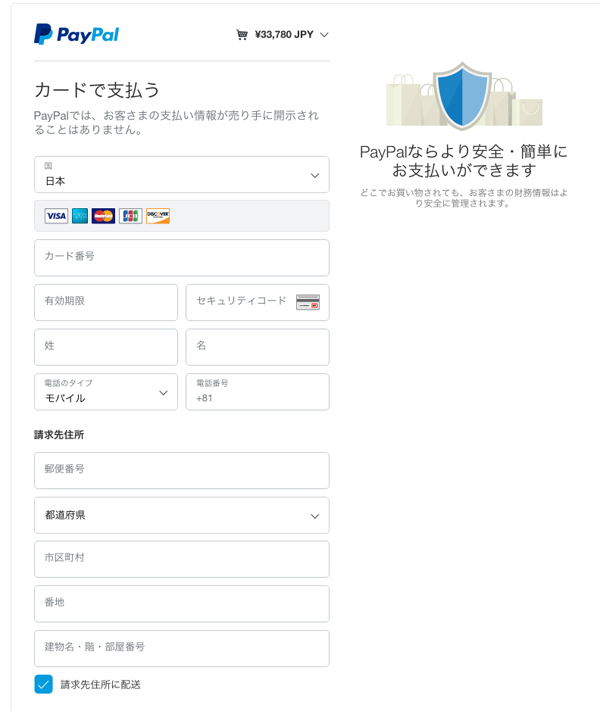This screenshot has height=711, width=600.
Task: Open the 国 country dropdown showing 日本
Action: tap(182, 175)
